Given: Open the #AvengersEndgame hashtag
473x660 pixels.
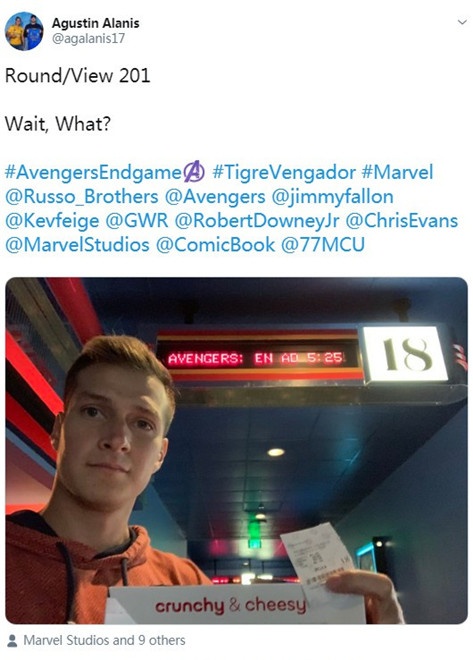Looking at the screenshot, I should pos(93,173).
